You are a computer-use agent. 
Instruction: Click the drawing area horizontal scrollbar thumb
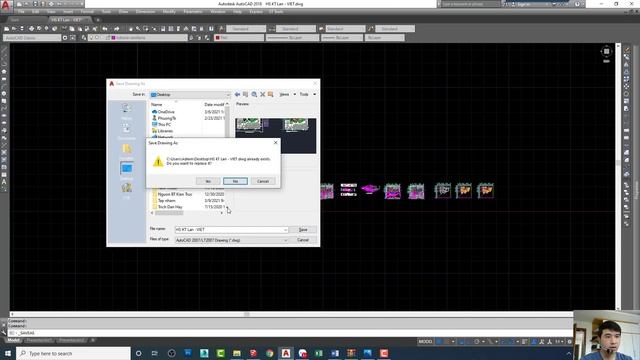[x=247, y=314]
